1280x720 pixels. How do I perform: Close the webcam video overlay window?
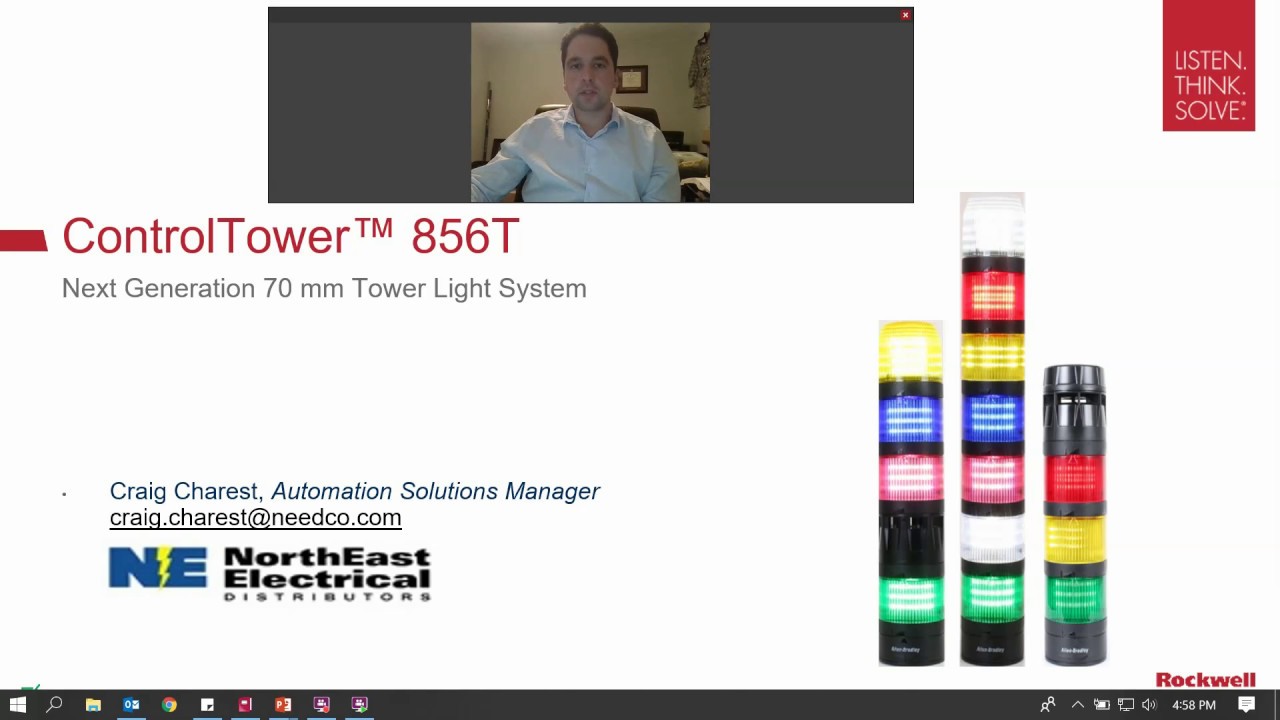click(905, 15)
